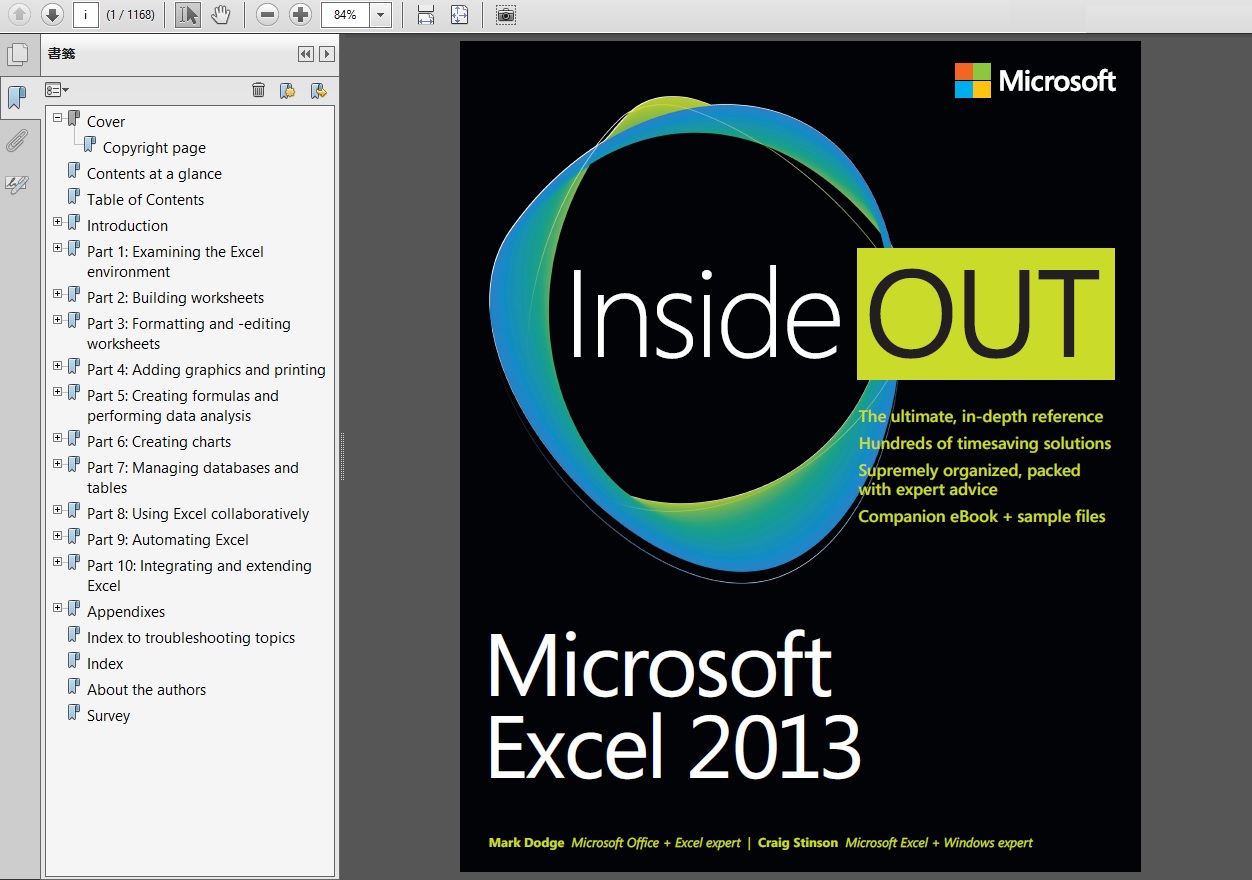Jump to the Copyright page bookmark

point(154,148)
